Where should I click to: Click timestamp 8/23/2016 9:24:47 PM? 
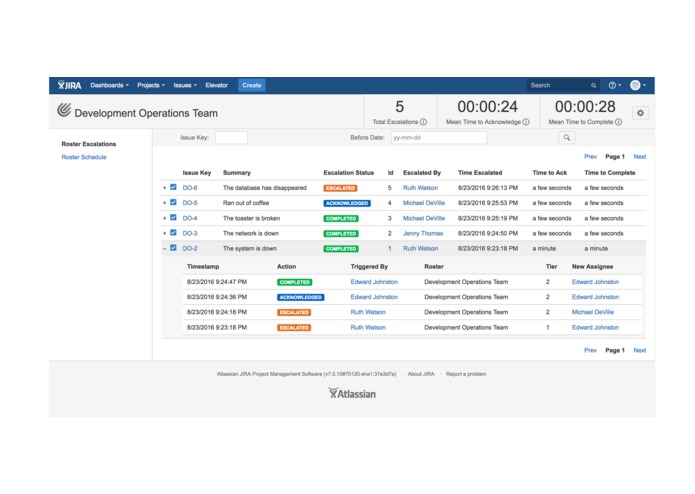pyautogui.click(x=217, y=282)
